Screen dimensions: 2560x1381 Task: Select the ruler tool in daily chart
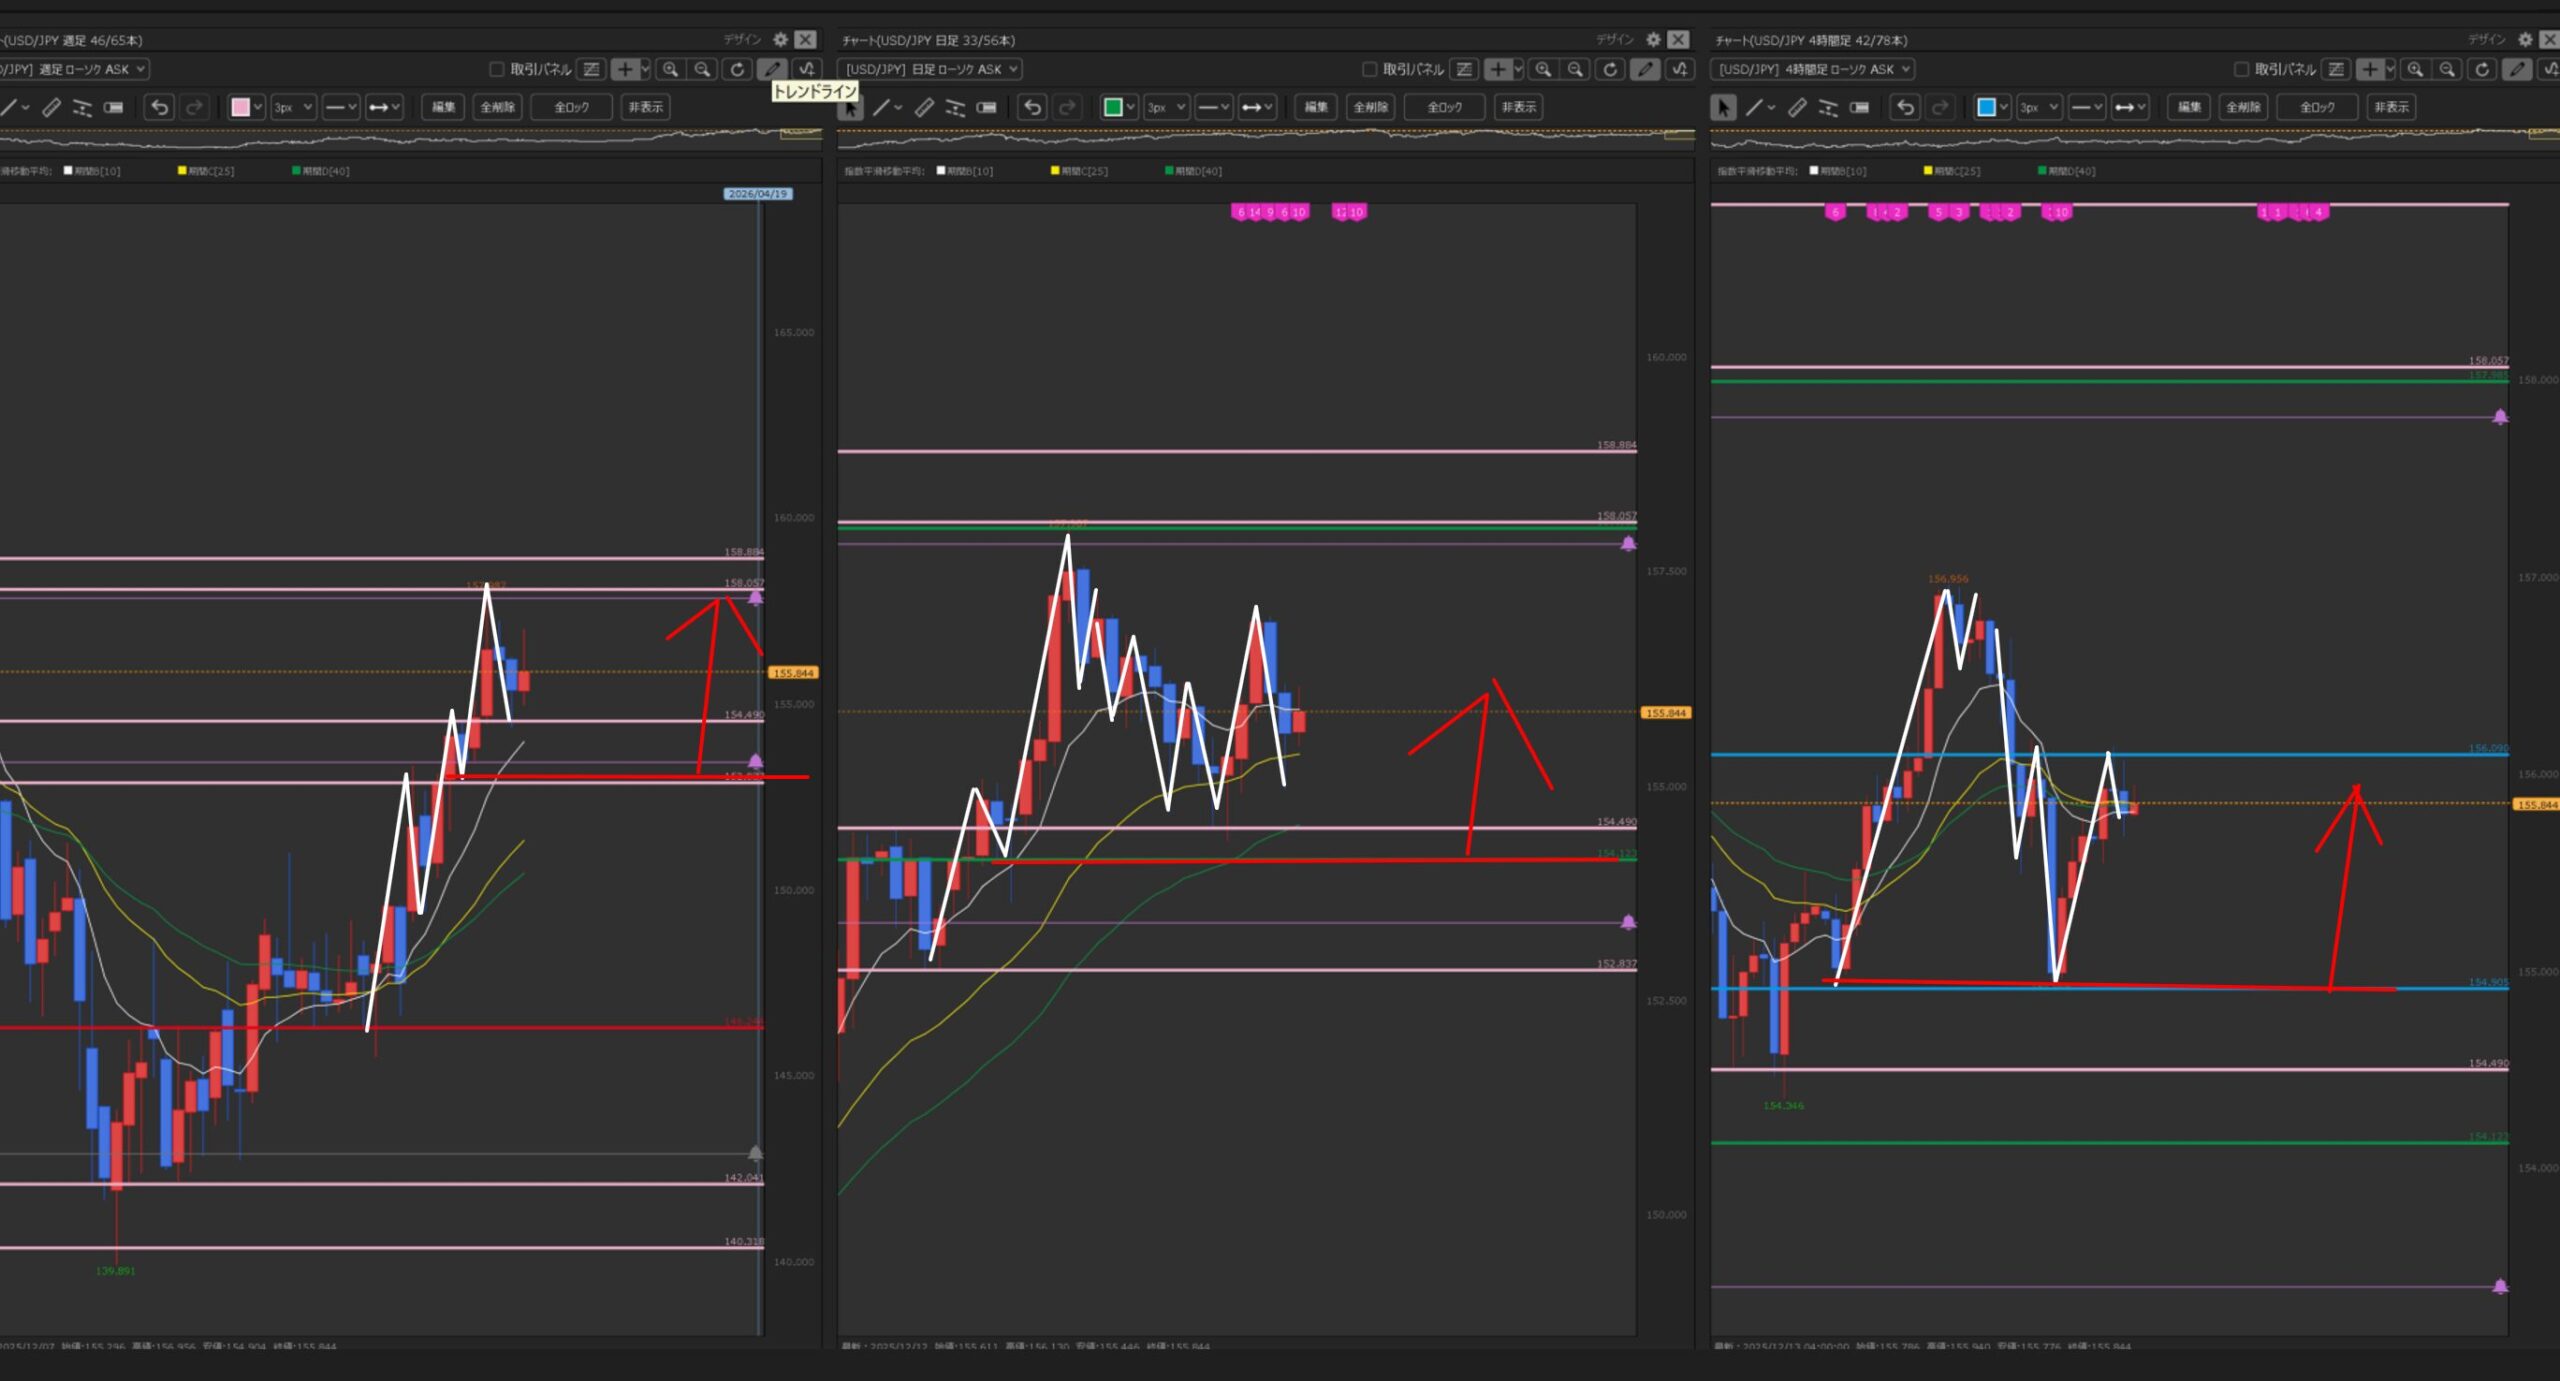tap(925, 107)
